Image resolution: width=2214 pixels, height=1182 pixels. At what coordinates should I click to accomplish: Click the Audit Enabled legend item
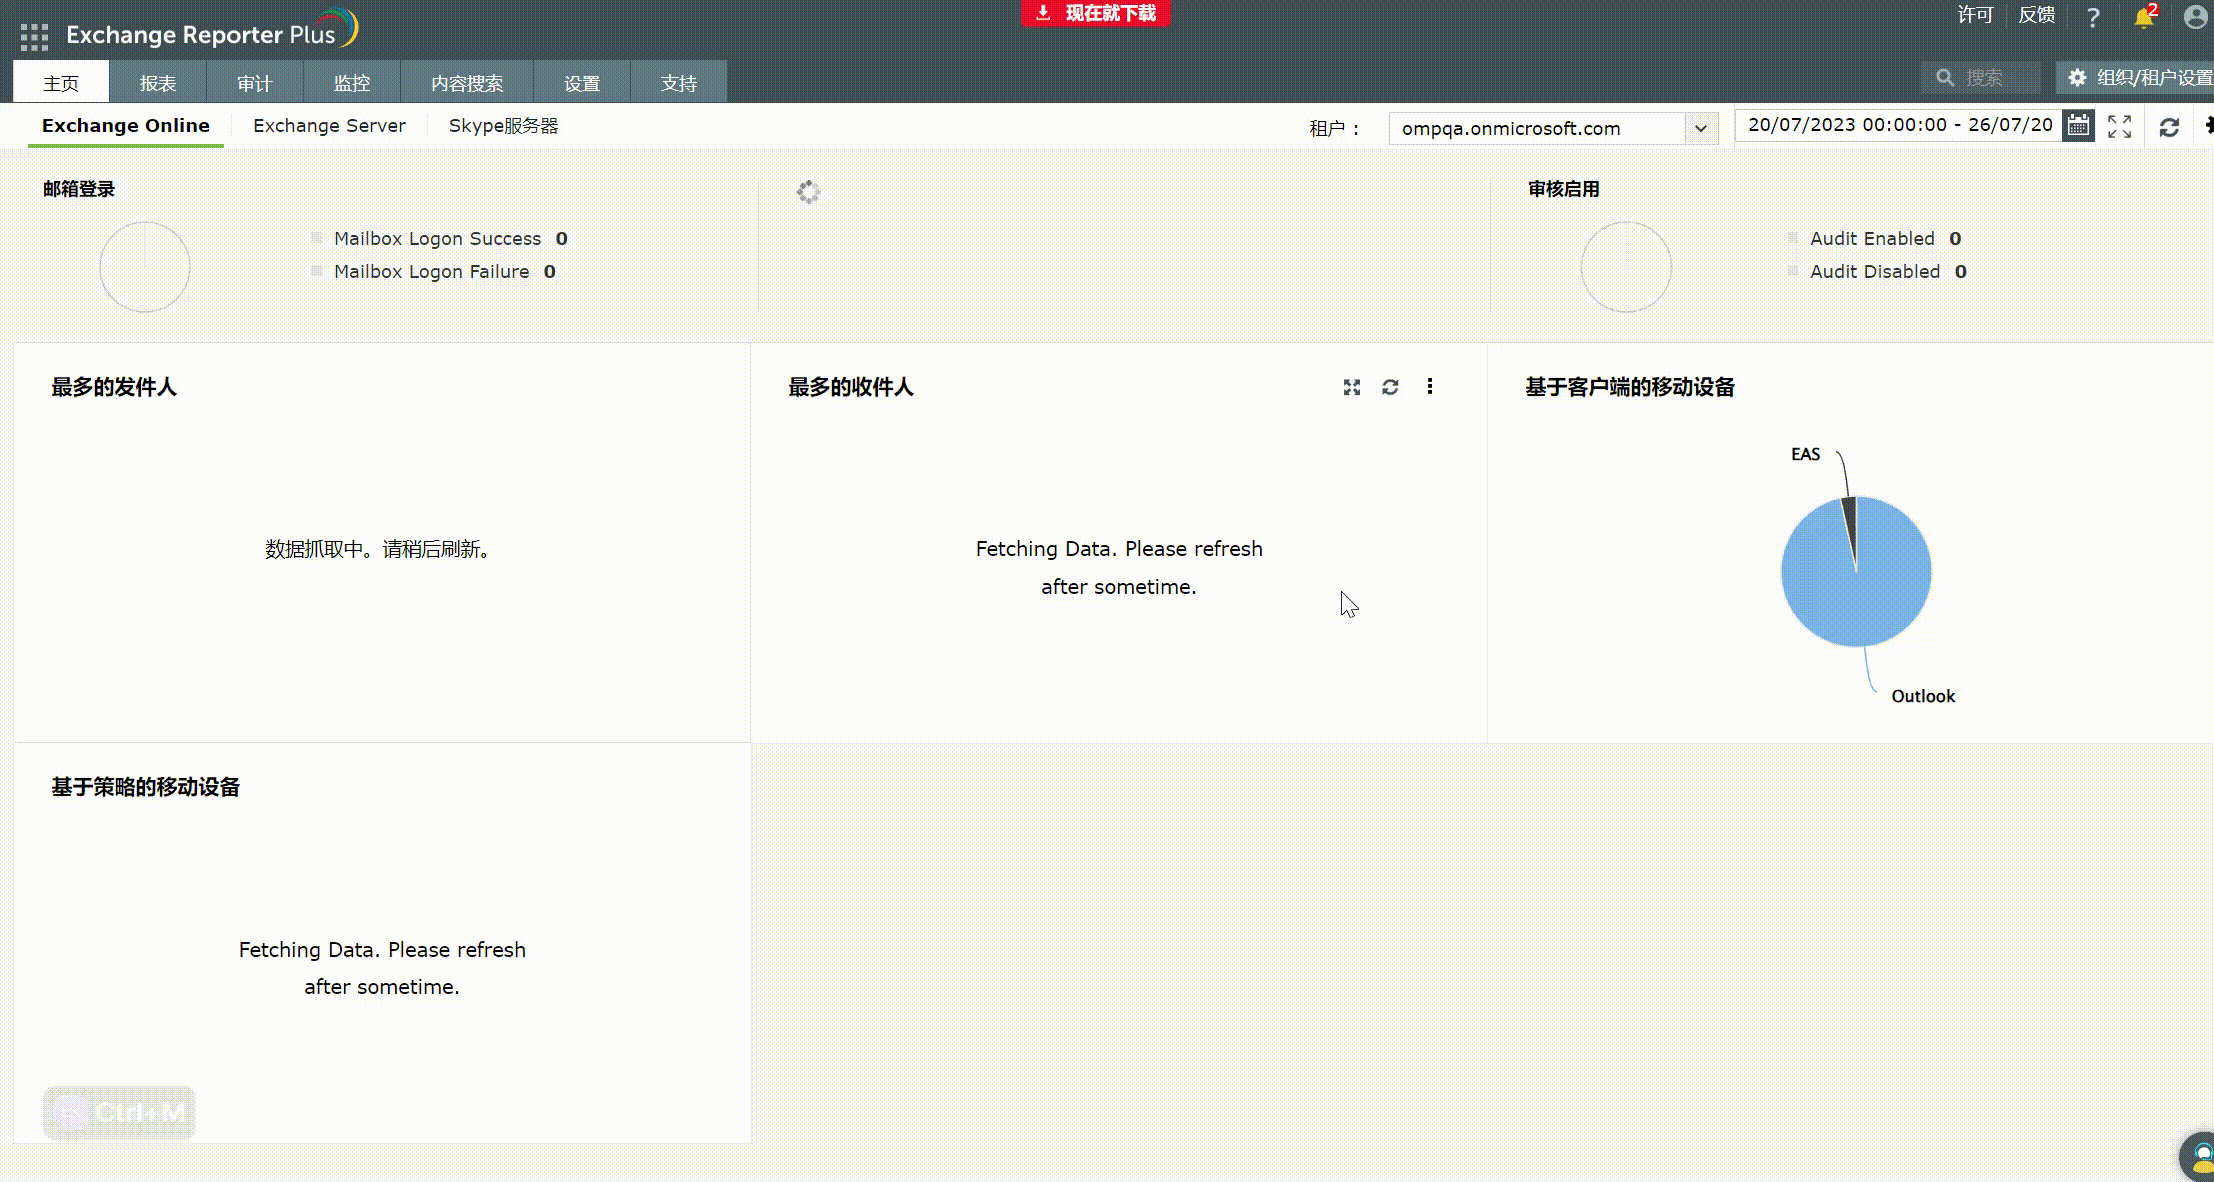point(1874,238)
